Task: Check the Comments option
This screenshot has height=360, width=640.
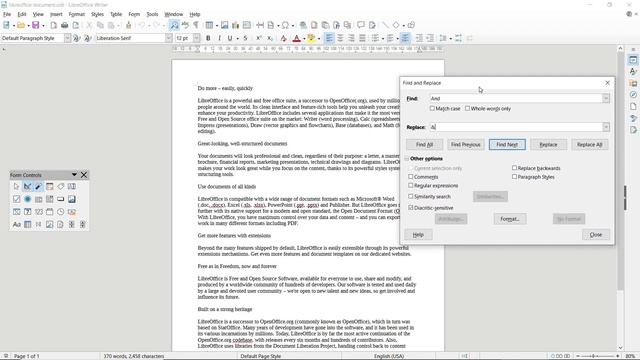Action: [411, 177]
